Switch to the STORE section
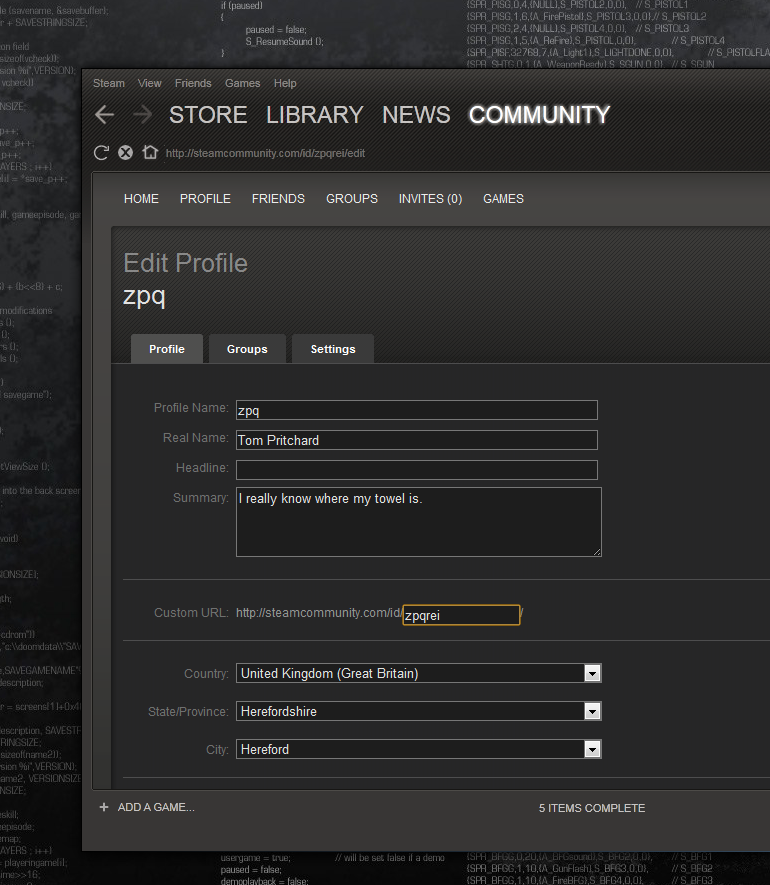The width and height of the screenshot is (770, 885). [208, 115]
